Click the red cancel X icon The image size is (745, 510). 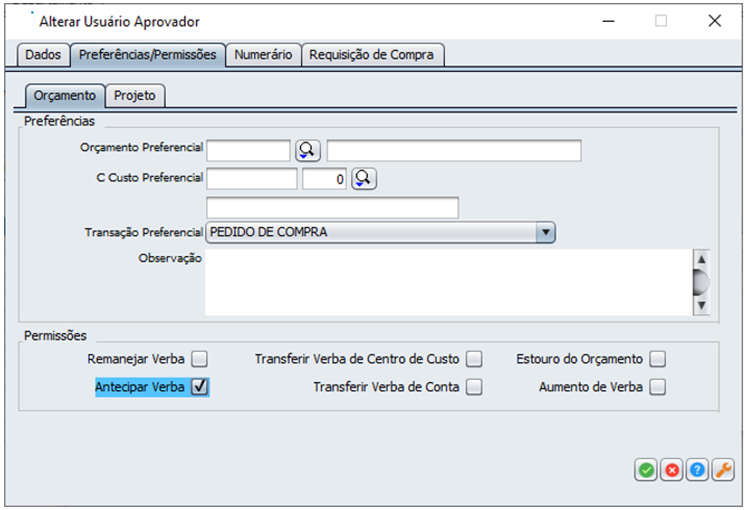[x=672, y=469]
